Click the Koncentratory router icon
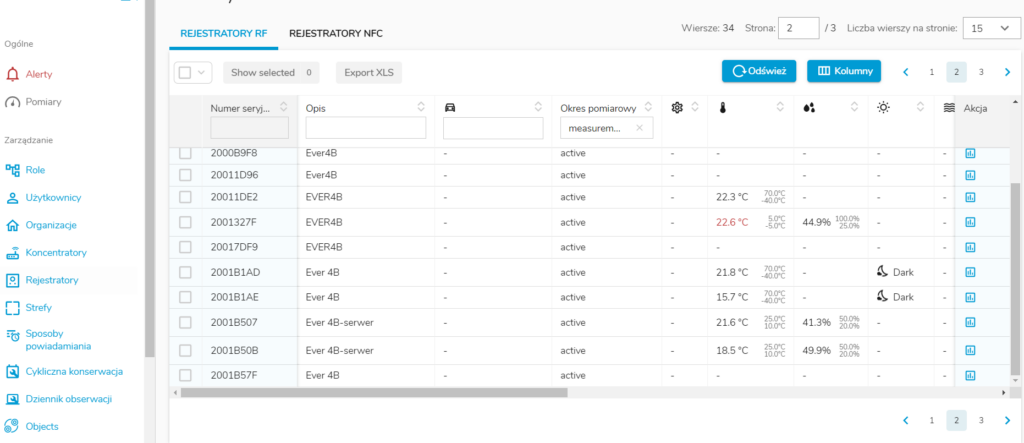The image size is (1024, 443). 12,253
